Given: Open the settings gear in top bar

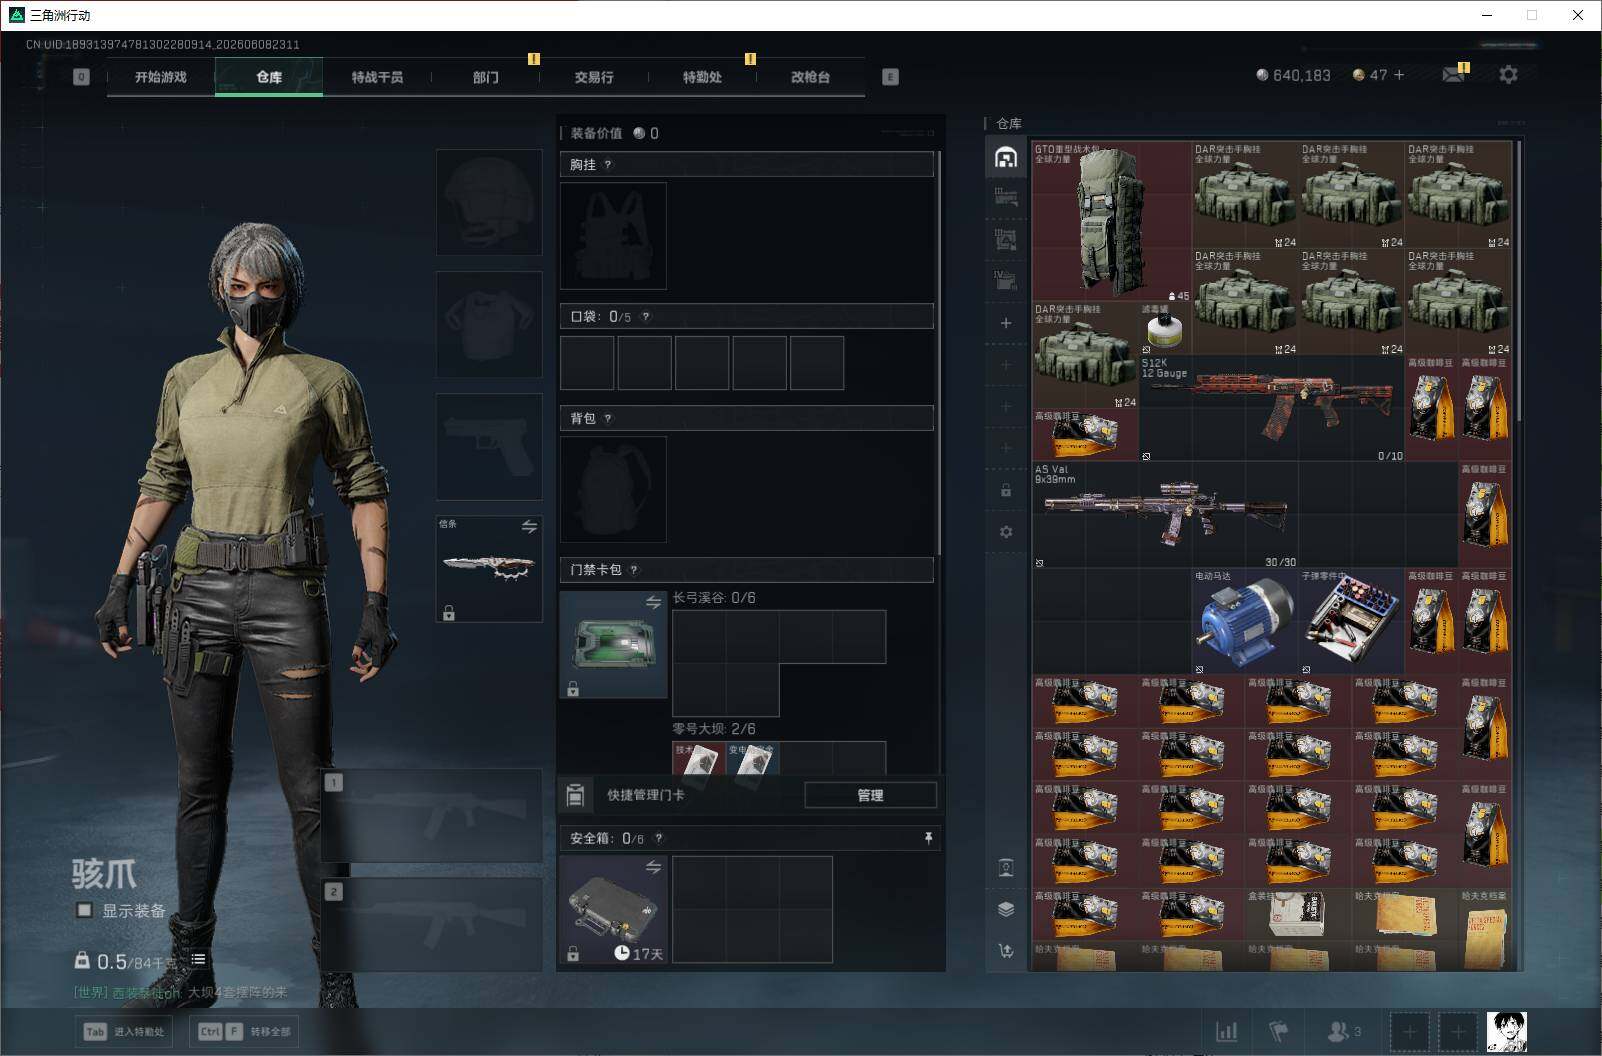Looking at the screenshot, I should 1508,75.
